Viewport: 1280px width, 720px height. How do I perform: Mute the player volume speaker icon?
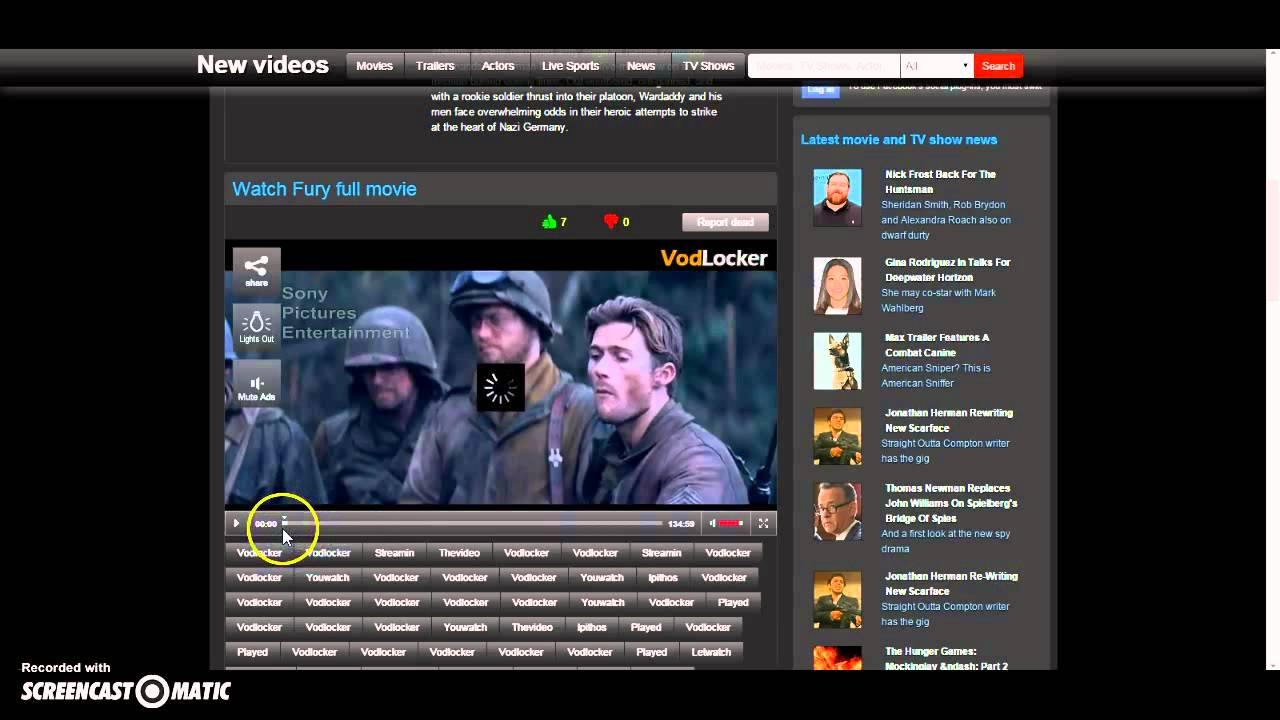pos(713,523)
